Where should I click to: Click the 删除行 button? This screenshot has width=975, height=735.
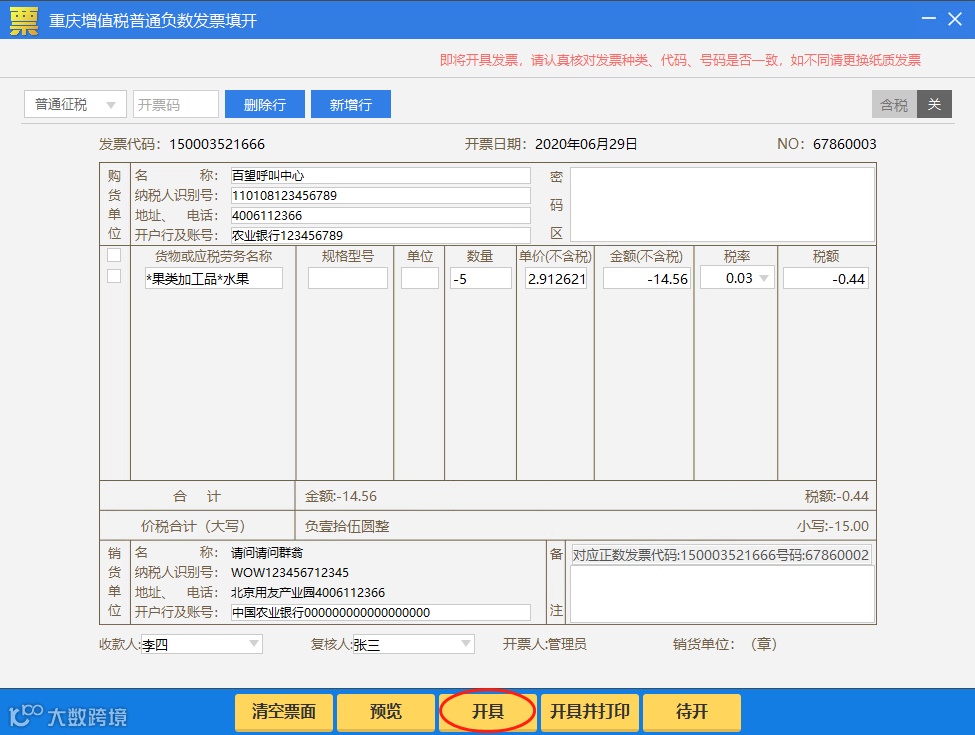[265, 104]
